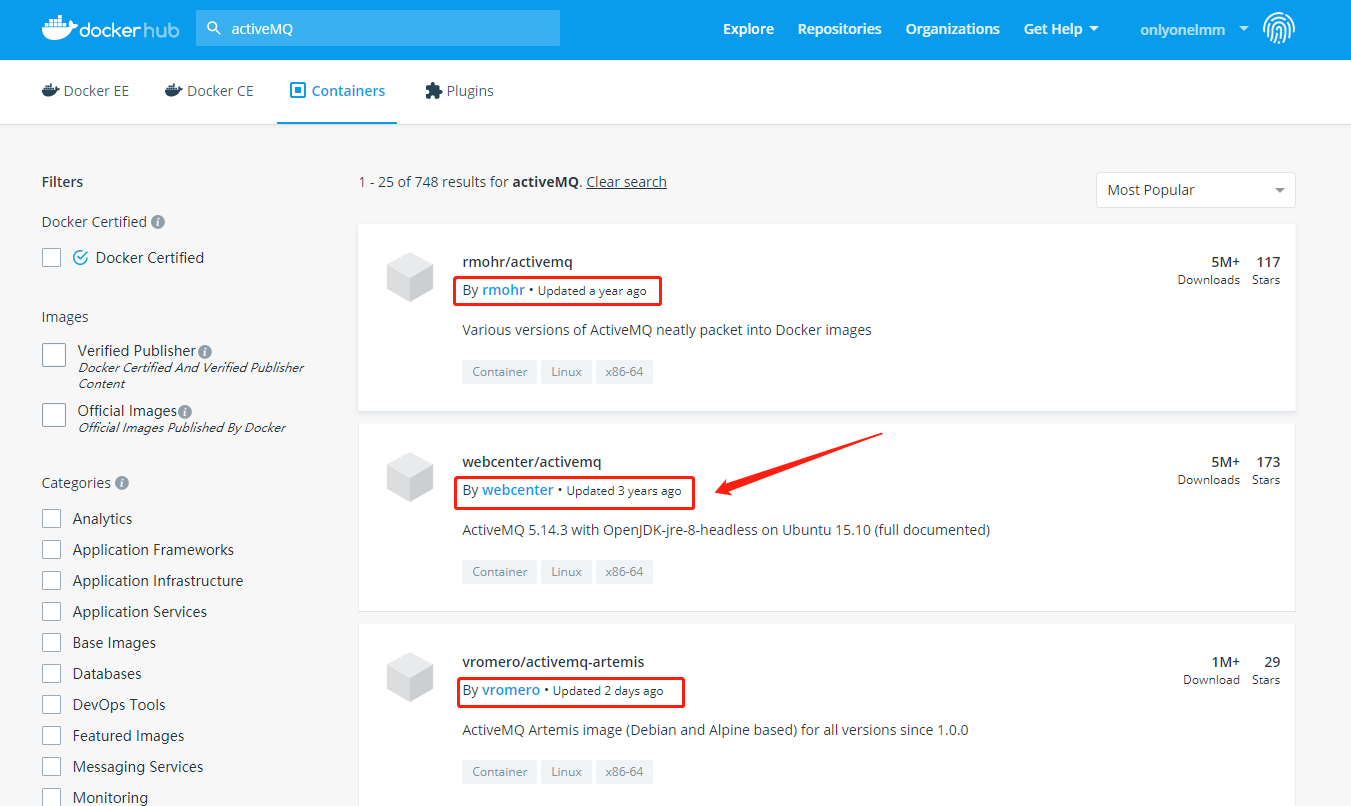Check the Messaging Services category
1351x806 pixels.
tap(51, 766)
